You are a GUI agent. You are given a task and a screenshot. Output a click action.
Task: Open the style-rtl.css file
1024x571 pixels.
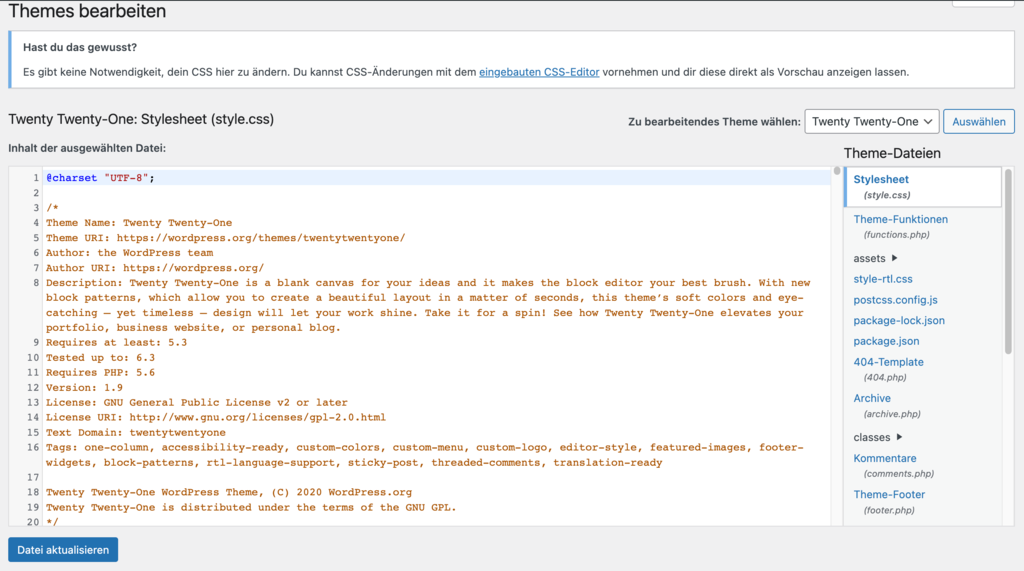[882, 279]
